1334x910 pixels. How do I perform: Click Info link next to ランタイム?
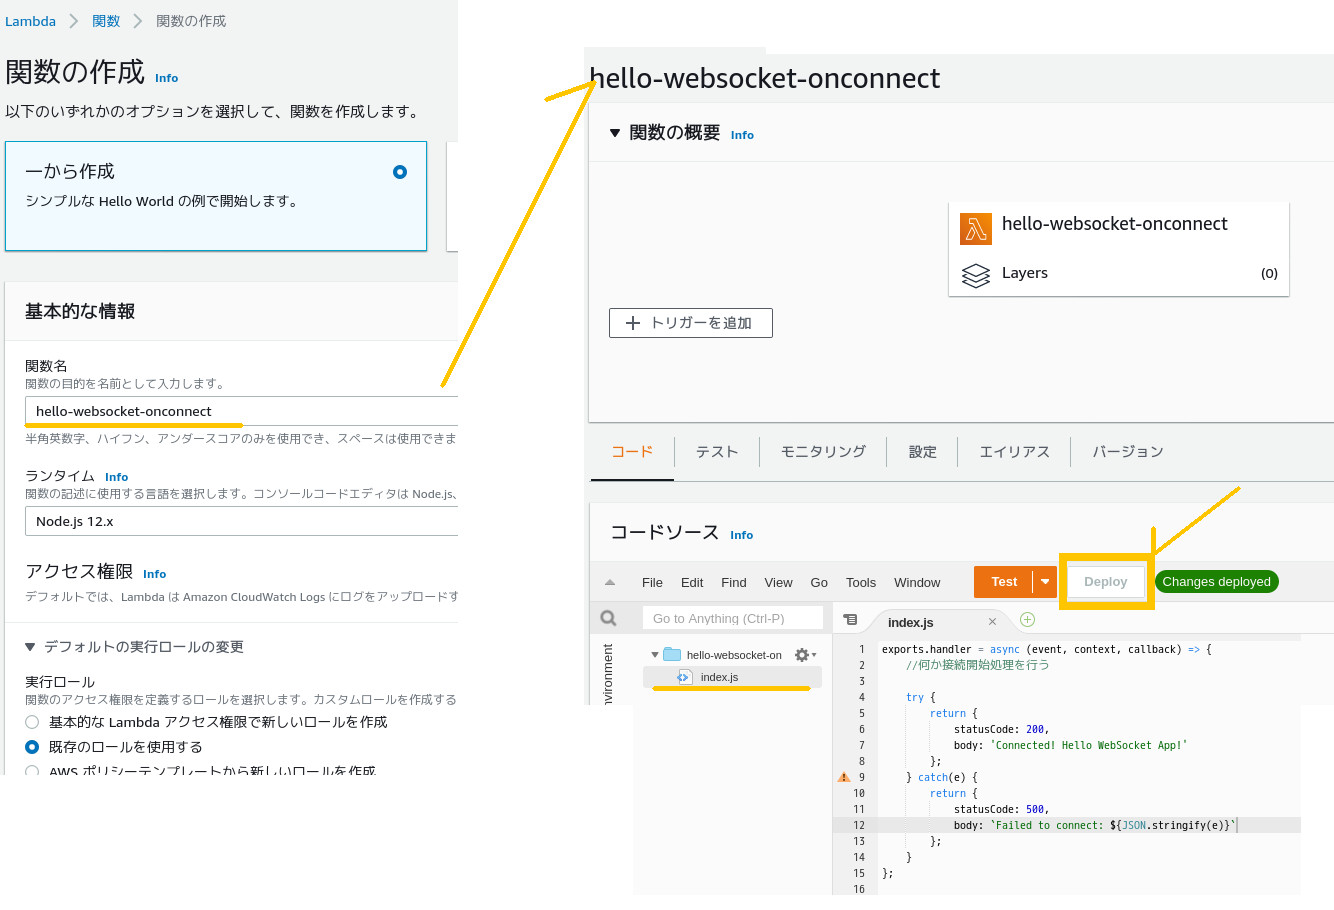(117, 477)
